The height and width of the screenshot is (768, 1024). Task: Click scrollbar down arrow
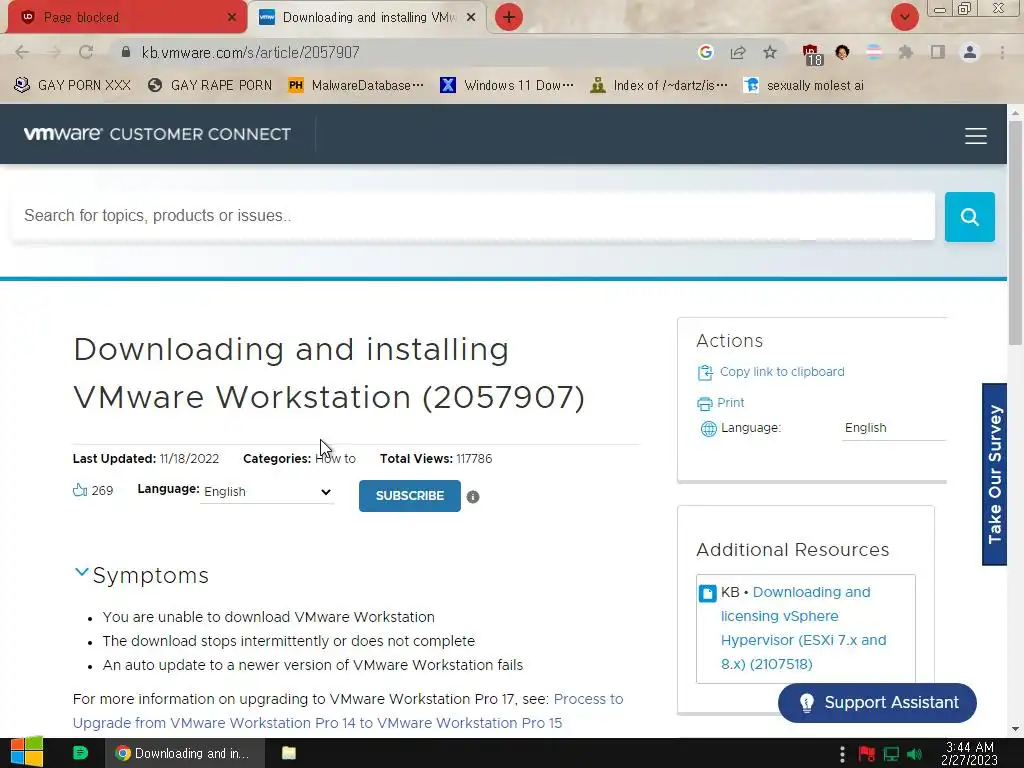point(1015,729)
